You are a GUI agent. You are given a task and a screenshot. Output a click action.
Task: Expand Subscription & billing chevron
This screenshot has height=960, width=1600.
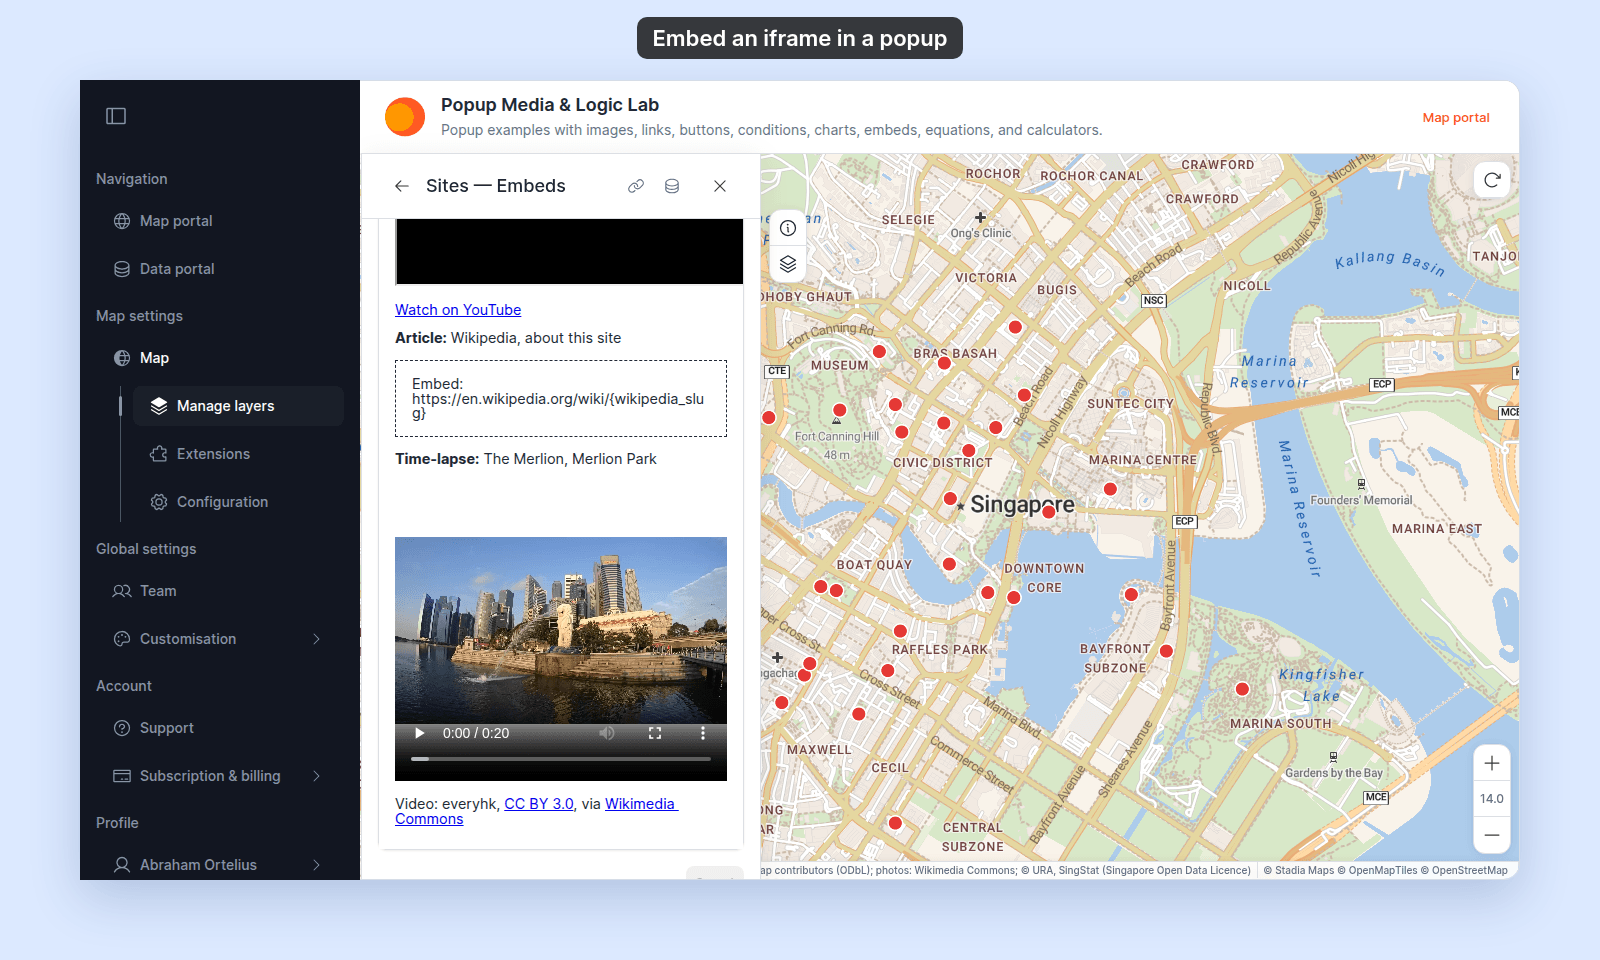317,776
